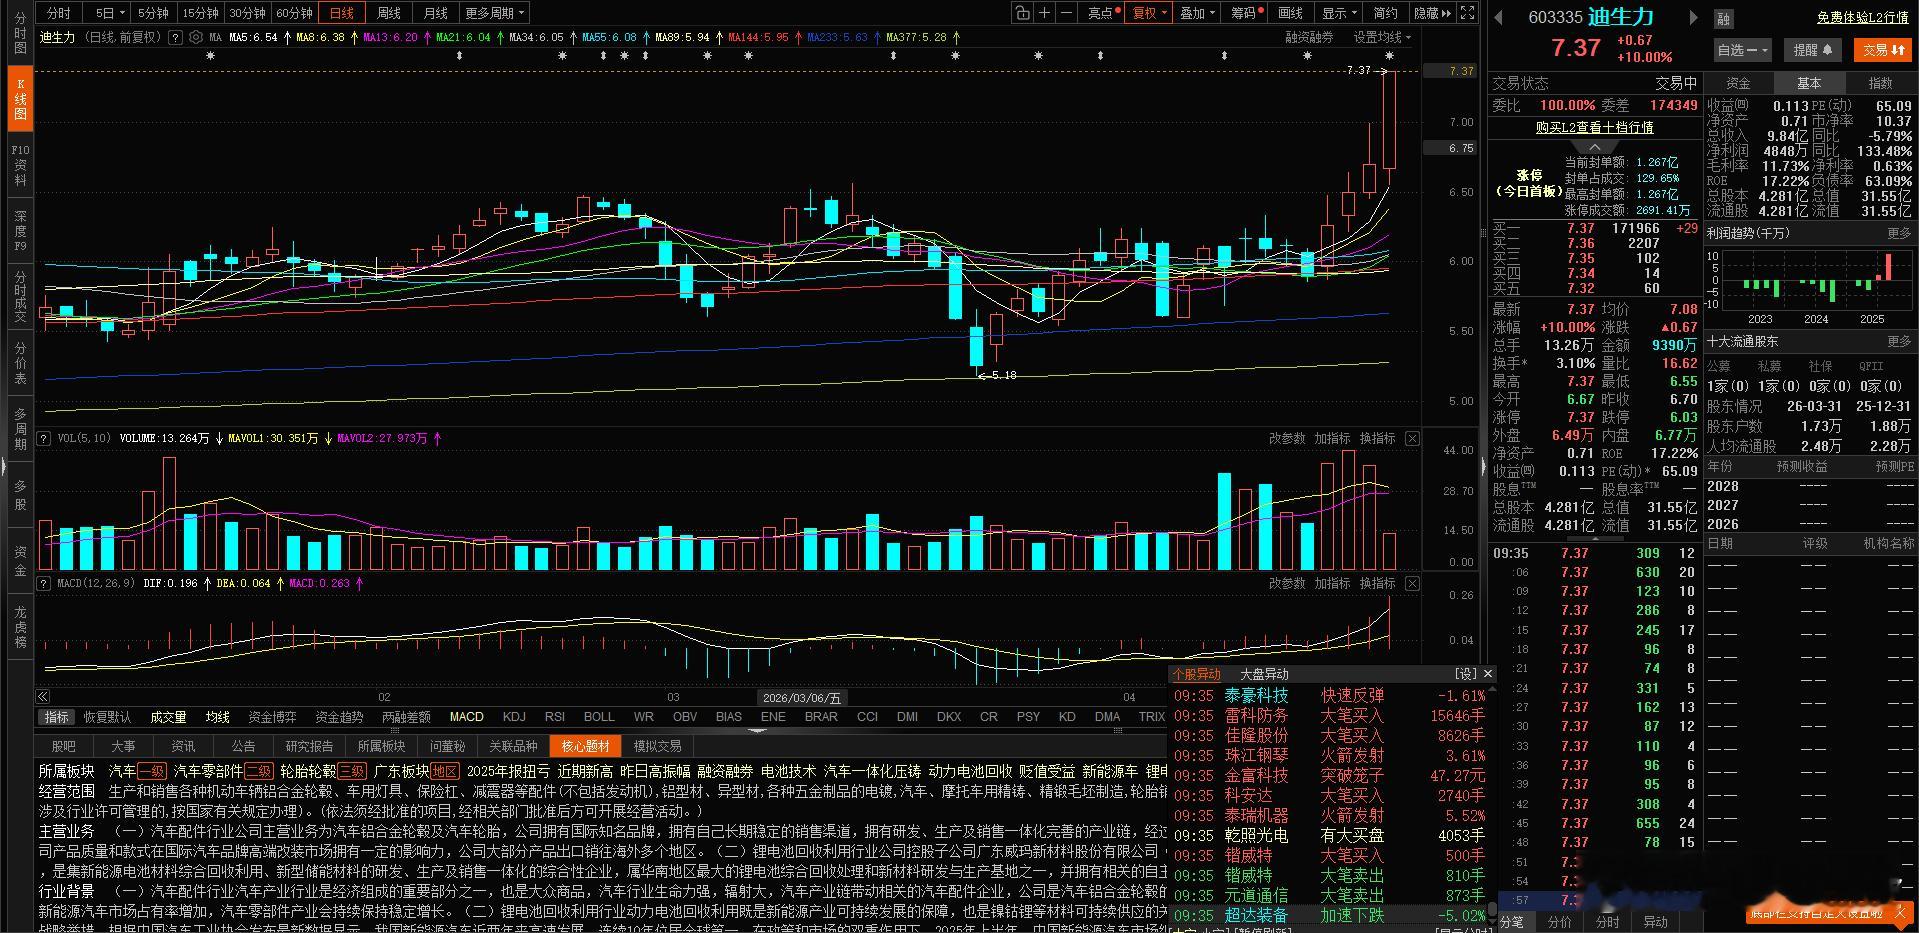
Task: Go to previous stock arrow
Action: point(1498,17)
